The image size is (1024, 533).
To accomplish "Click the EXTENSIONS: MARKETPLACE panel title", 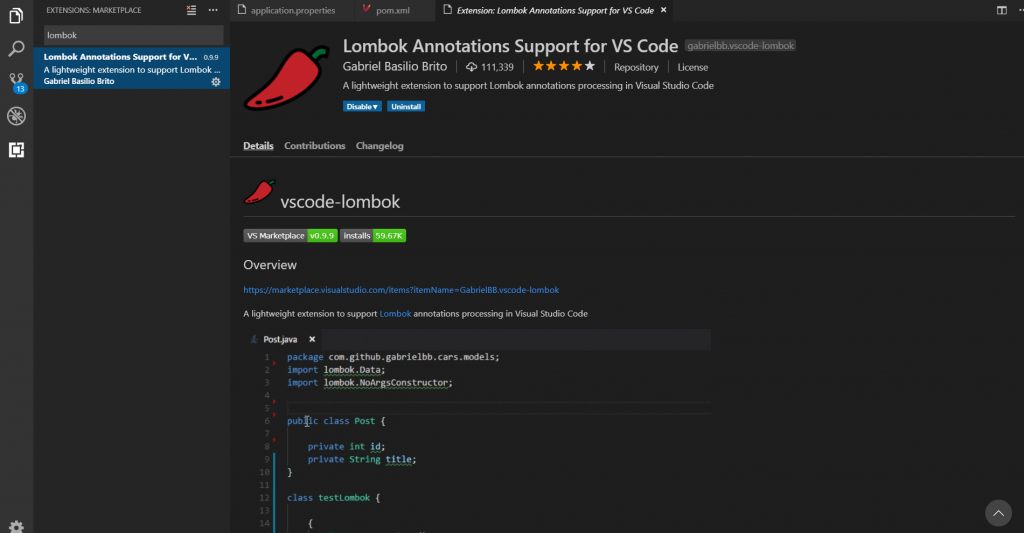I will 93,10.
